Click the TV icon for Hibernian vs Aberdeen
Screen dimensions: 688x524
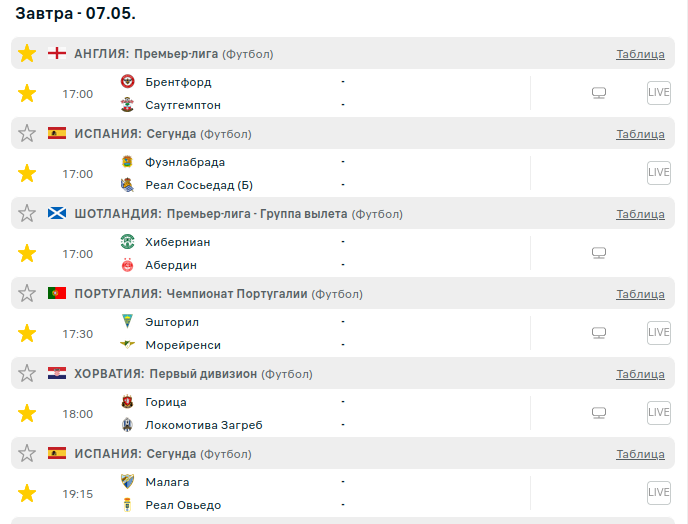click(599, 254)
